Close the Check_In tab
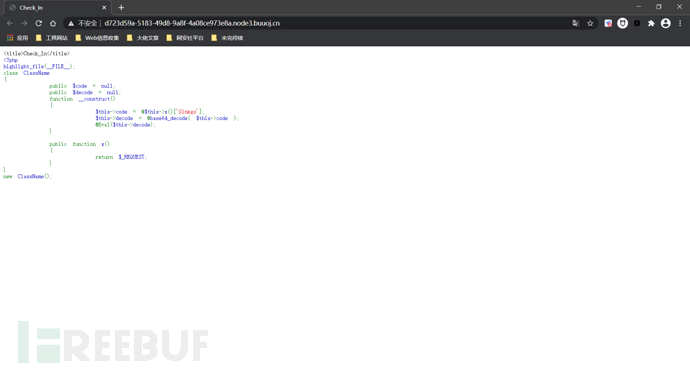 104,7
